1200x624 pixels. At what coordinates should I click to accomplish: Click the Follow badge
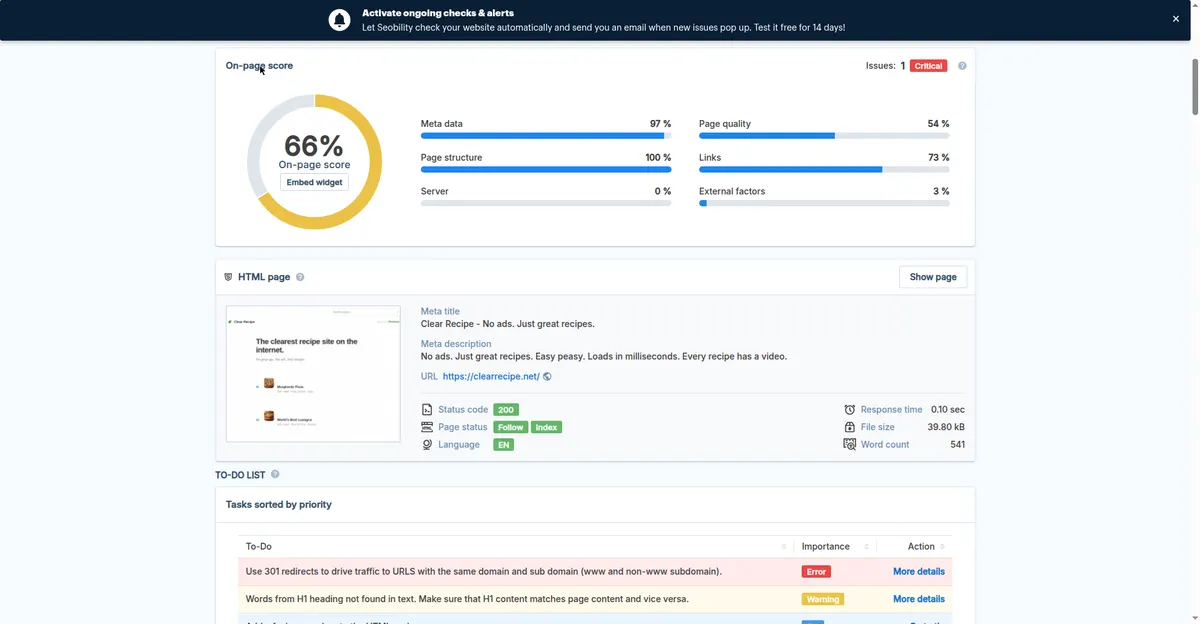coord(510,427)
